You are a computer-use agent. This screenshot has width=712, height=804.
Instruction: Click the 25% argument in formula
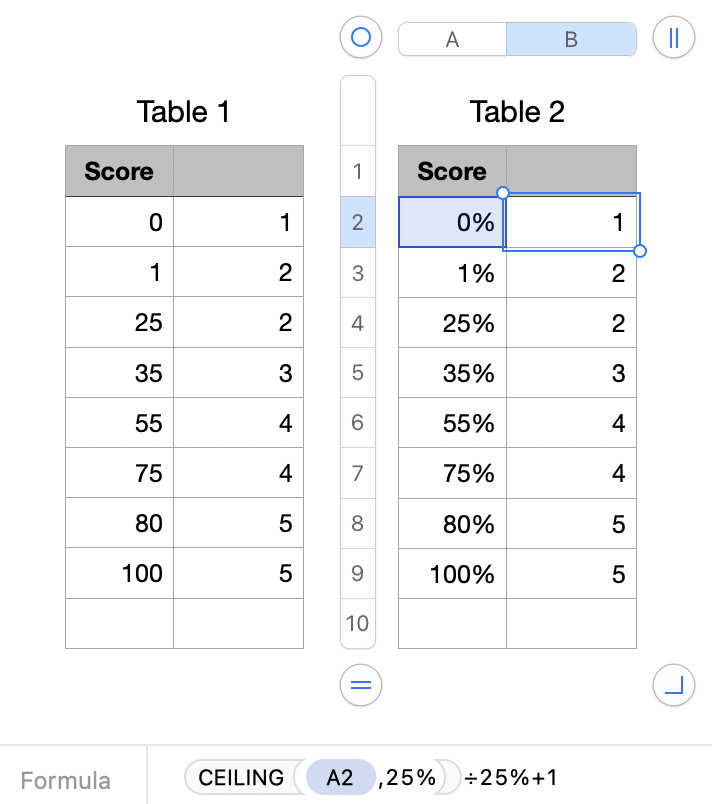pos(412,777)
